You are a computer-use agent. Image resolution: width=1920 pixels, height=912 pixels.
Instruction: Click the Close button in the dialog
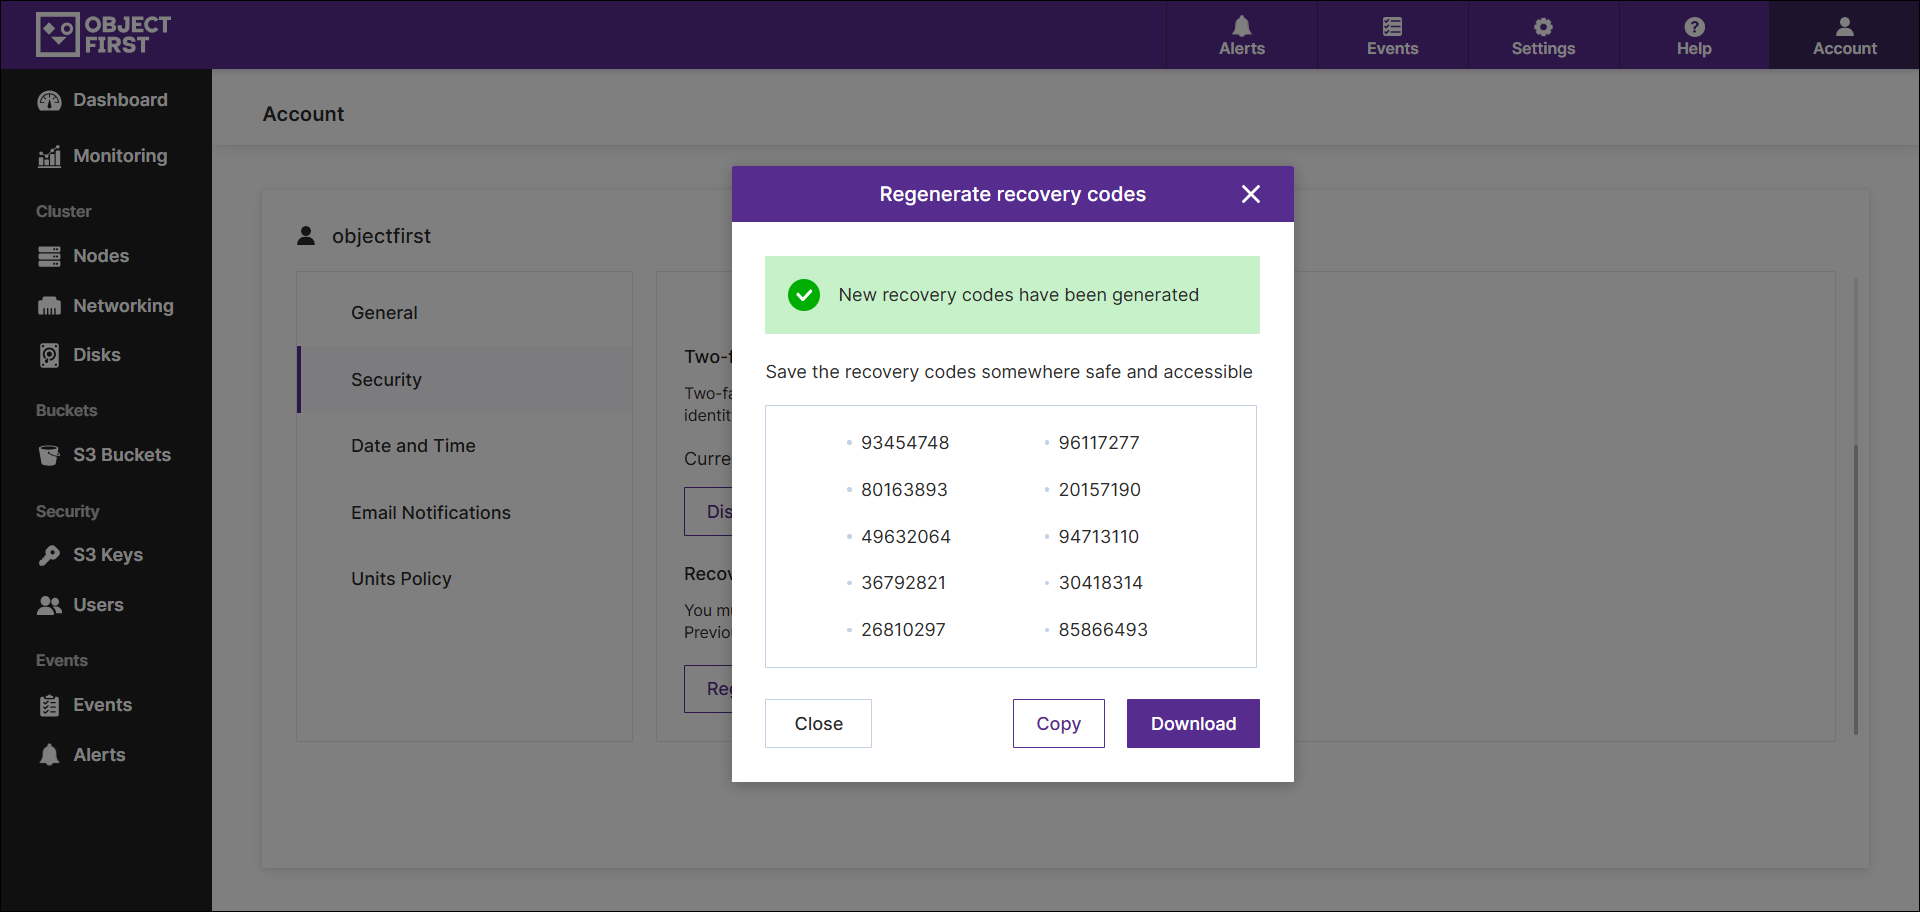[818, 724]
